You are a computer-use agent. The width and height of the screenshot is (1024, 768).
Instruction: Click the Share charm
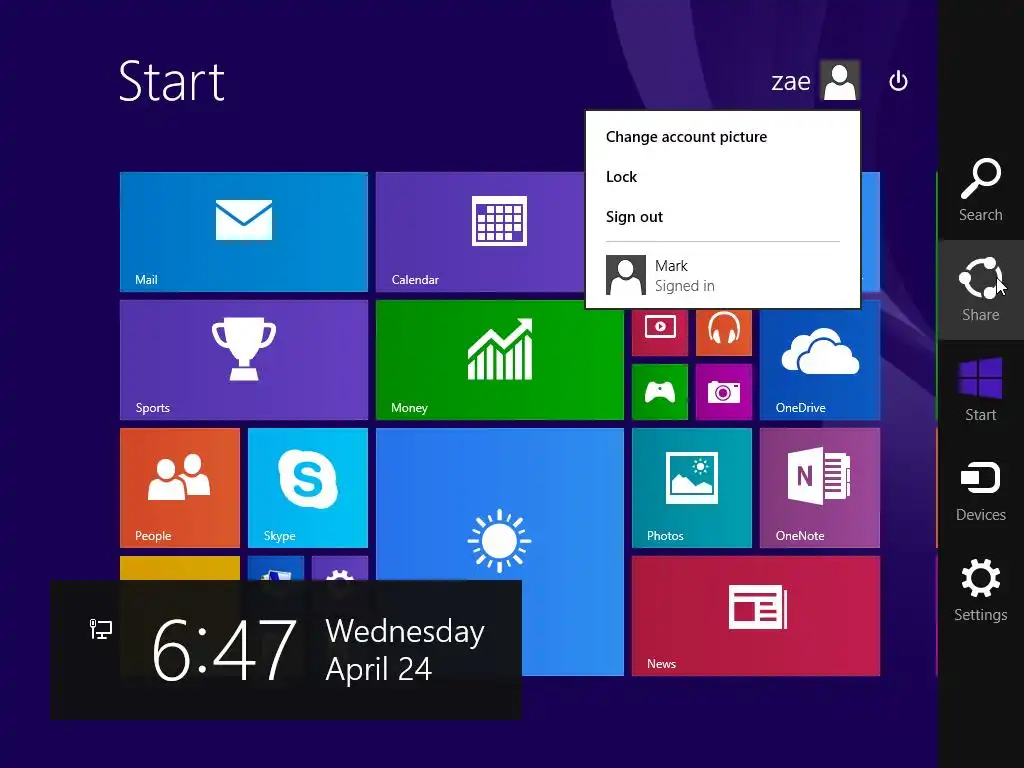980,290
